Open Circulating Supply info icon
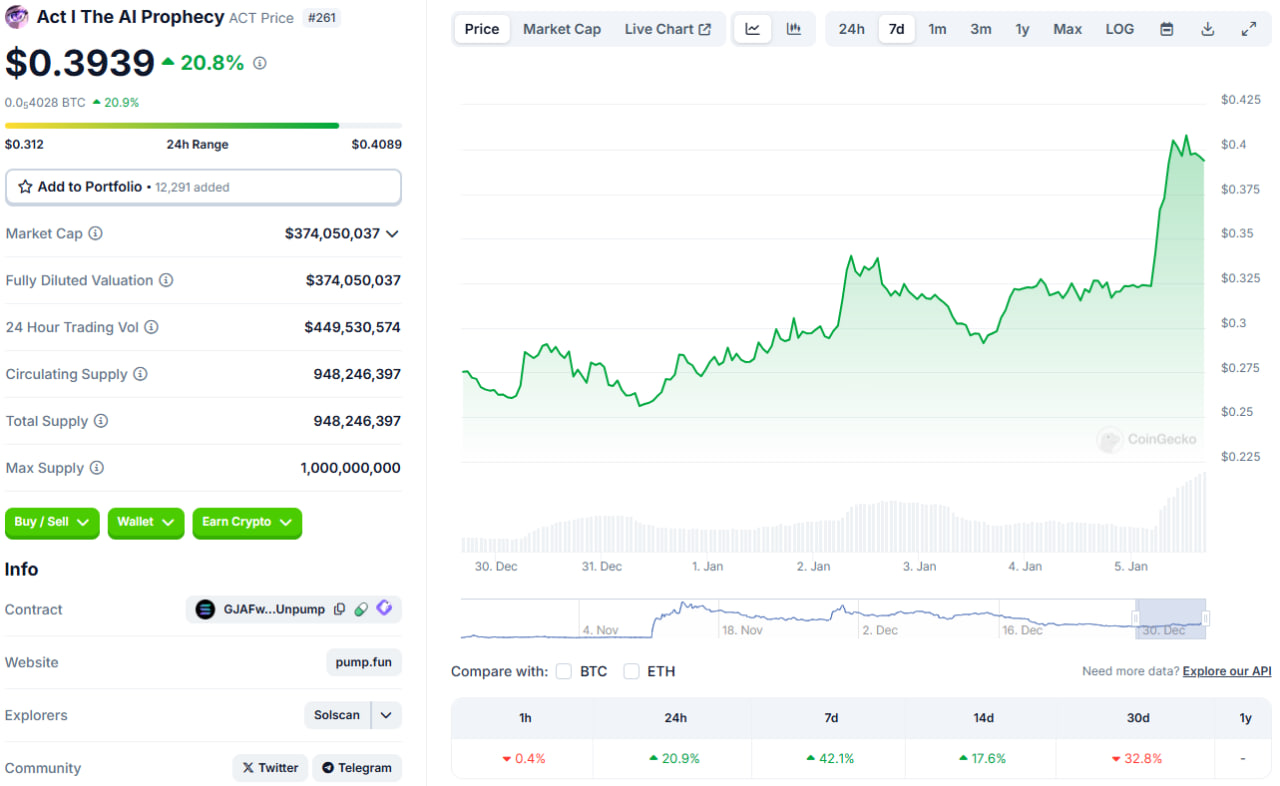Image resolution: width=1280 pixels, height=786 pixels. 140,374
